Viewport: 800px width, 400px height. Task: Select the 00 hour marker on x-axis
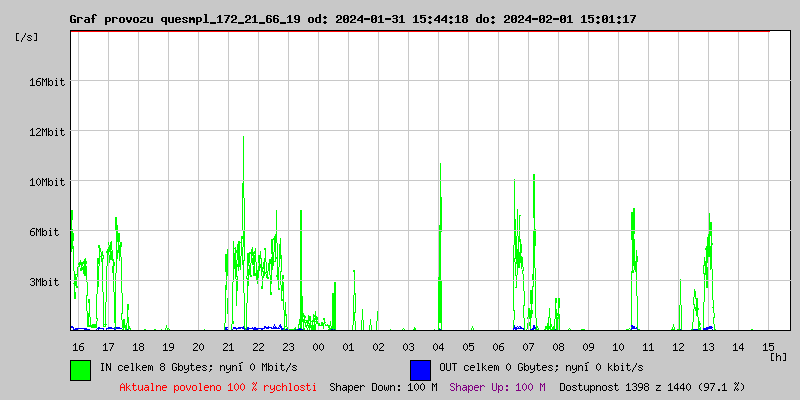coord(318,346)
